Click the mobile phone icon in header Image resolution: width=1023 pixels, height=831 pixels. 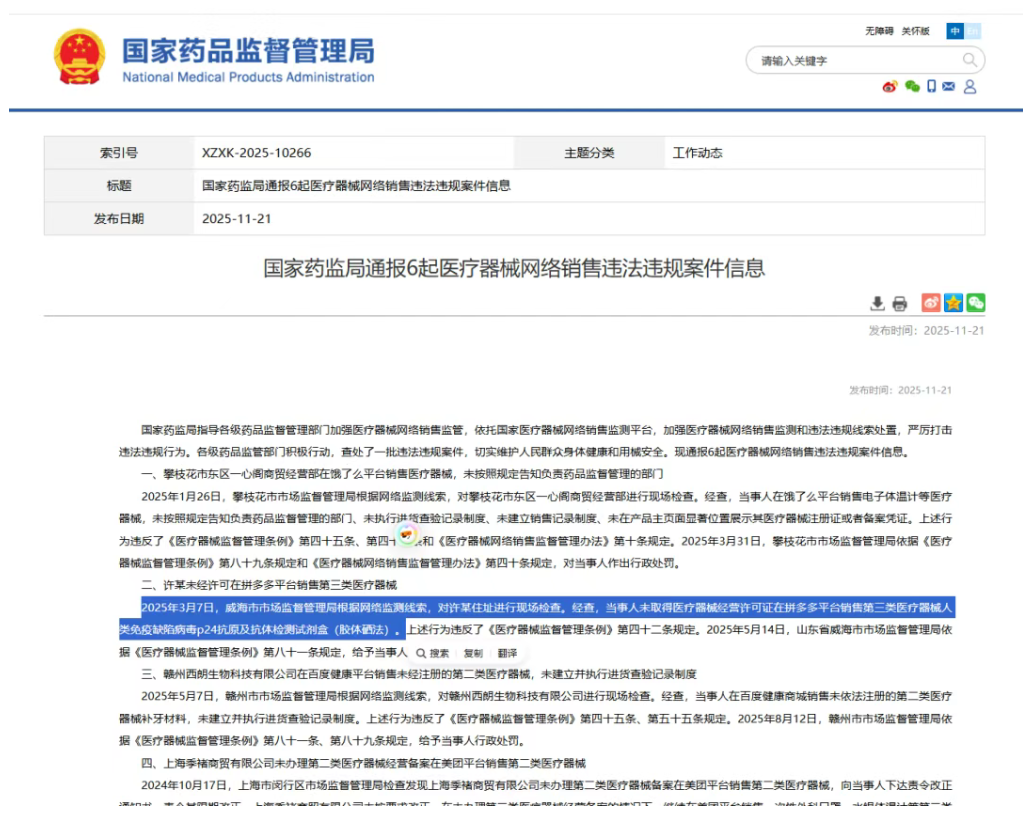(931, 87)
